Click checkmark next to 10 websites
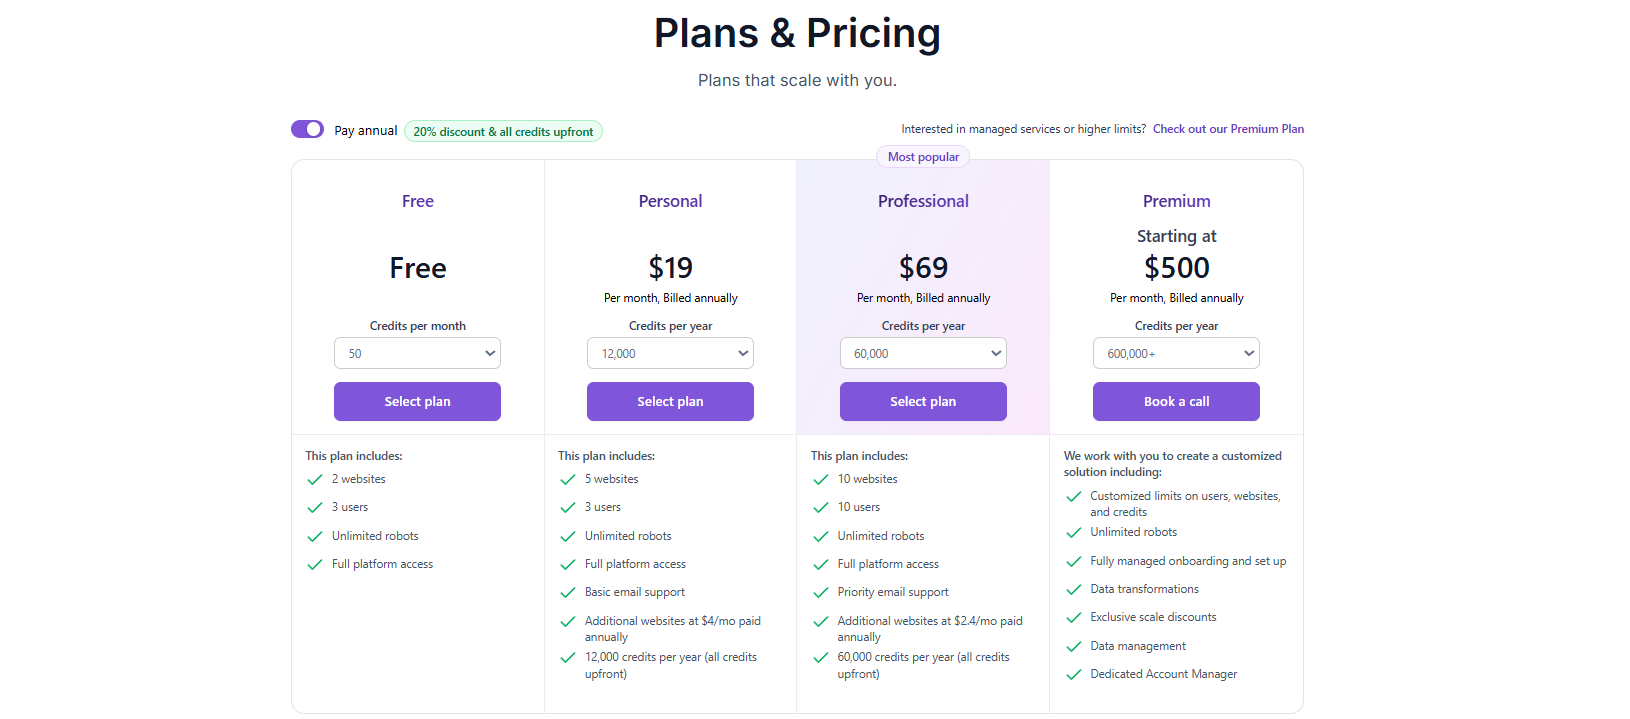Viewport: 1630px width, 719px height. [821, 480]
